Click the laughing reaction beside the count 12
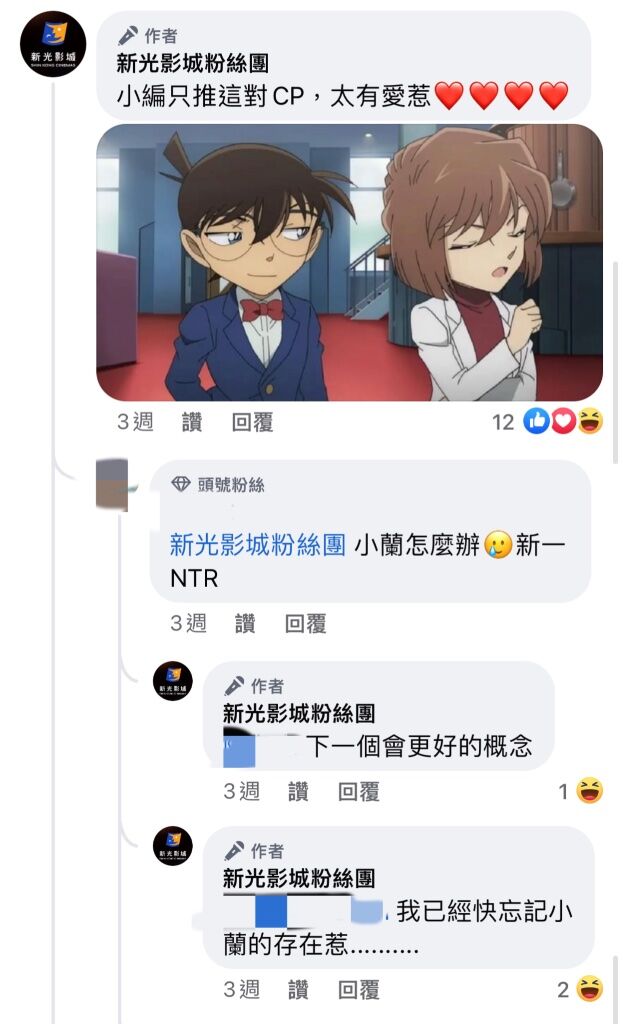623x1024 pixels. pyautogui.click(x=590, y=421)
